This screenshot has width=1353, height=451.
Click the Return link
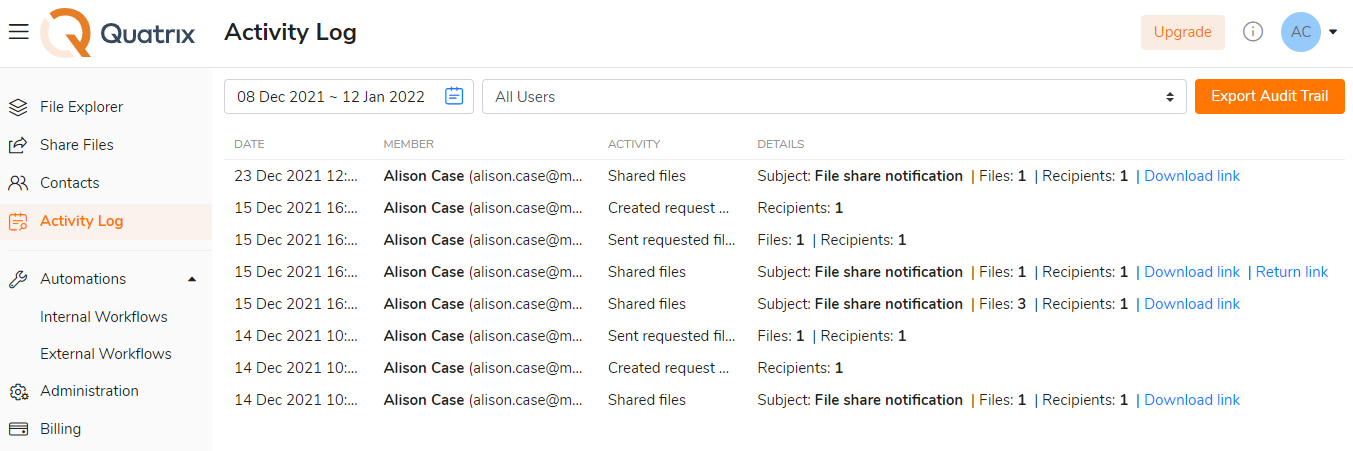pos(1291,272)
